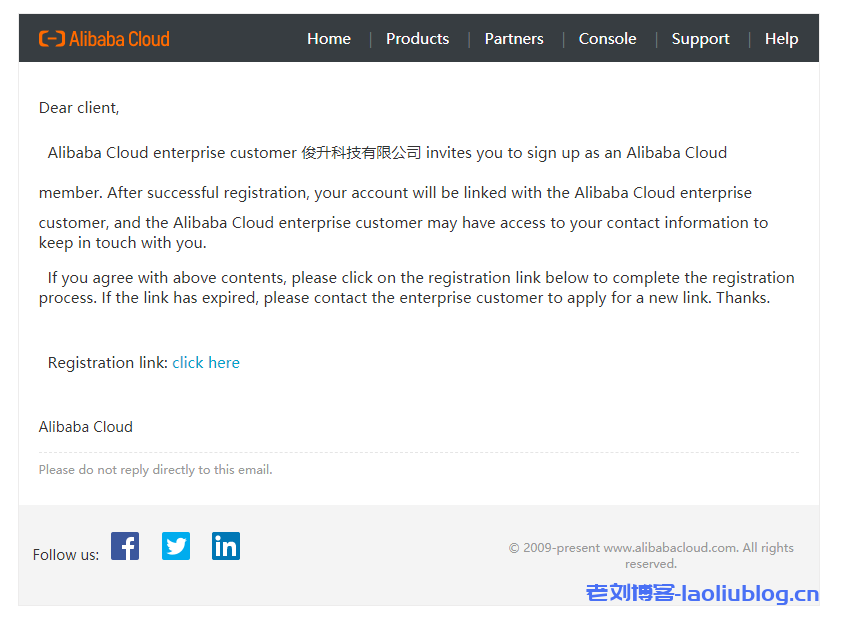The image size is (845, 631).
Task: Select Support in the header menu
Action: [700, 39]
